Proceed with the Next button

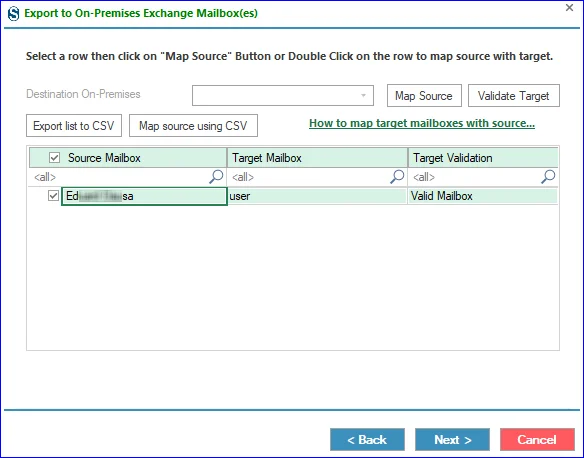tap(453, 440)
